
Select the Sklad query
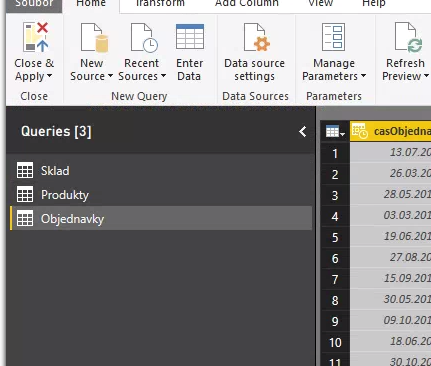coord(161,171)
